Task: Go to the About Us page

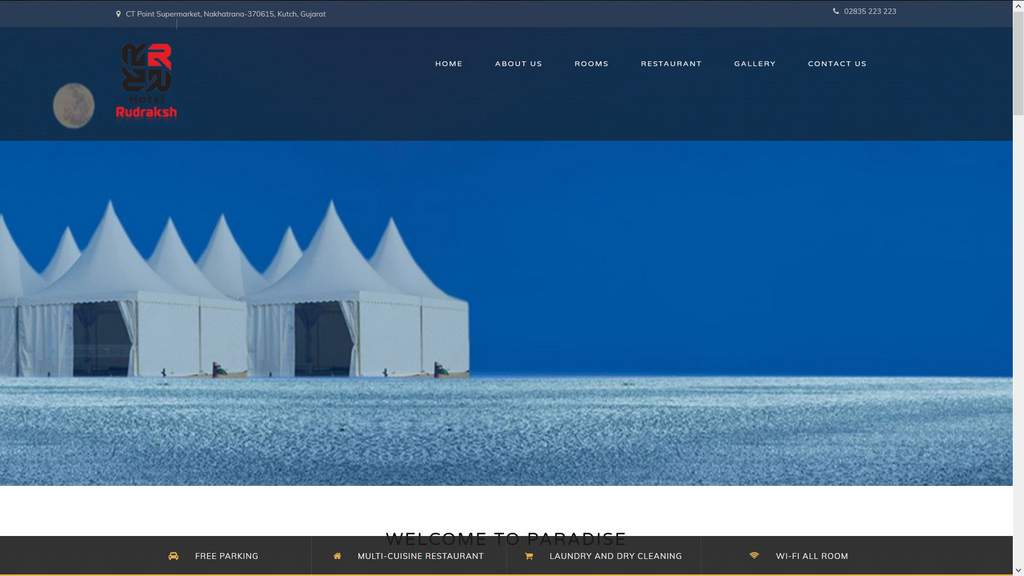Action: pos(518,64)
